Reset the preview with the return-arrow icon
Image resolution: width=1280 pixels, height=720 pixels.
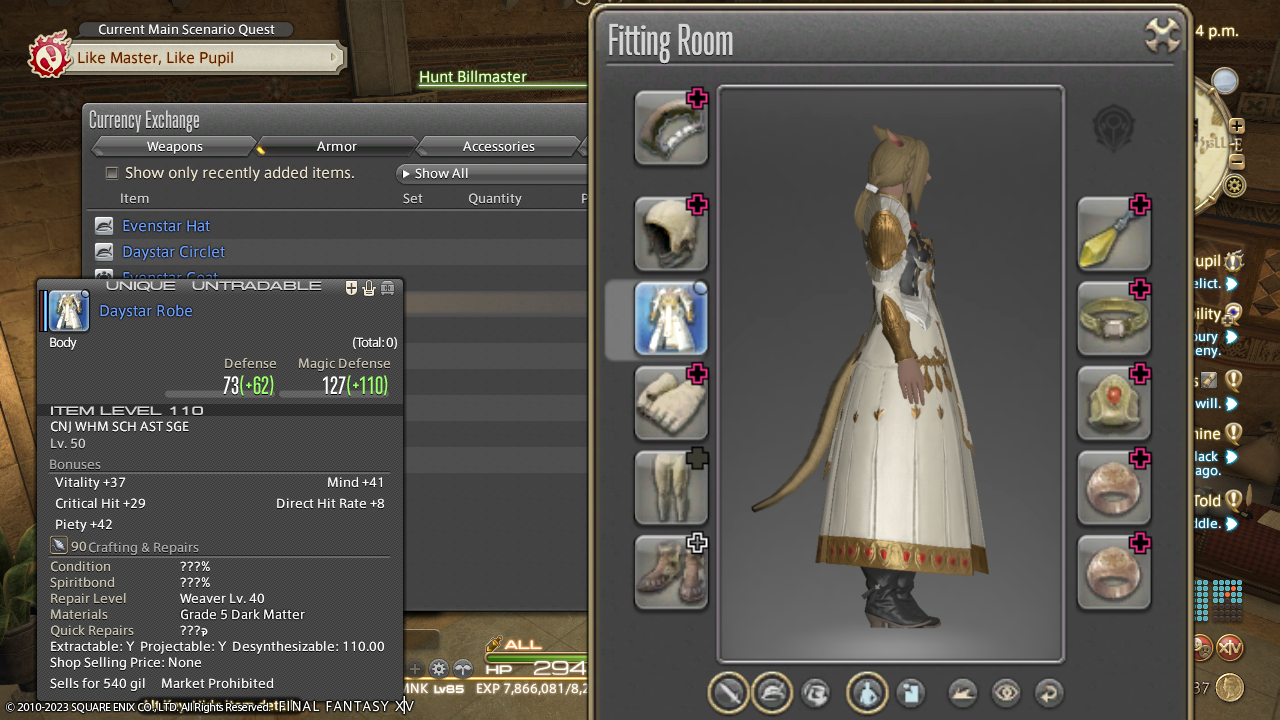[x=1048, y=693]
